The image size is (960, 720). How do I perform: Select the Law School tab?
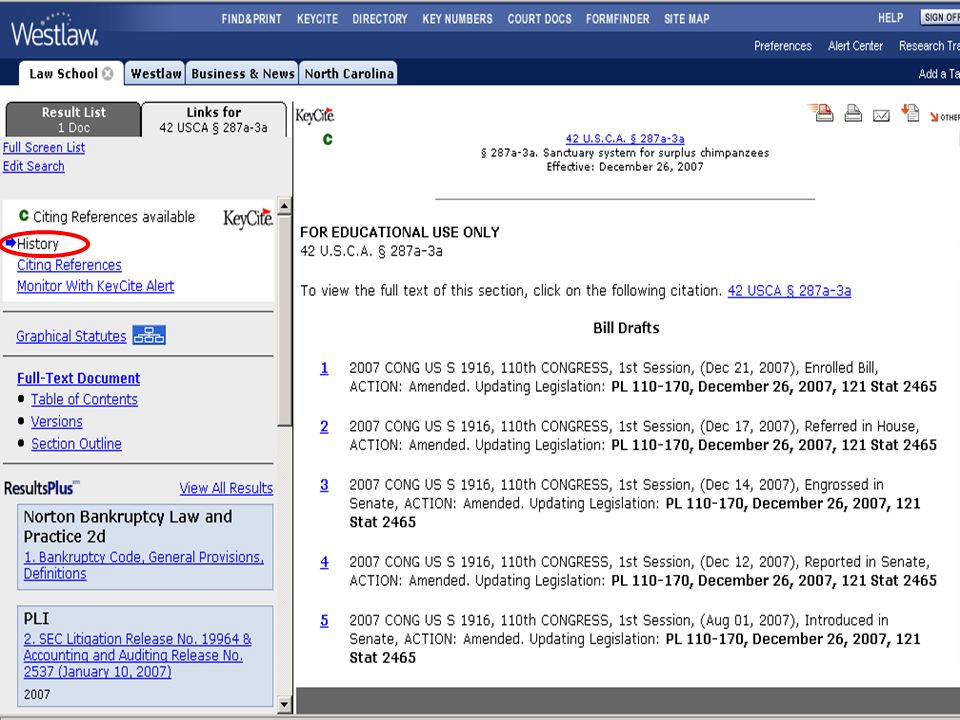pyautogui.click(x=63, y=73)
